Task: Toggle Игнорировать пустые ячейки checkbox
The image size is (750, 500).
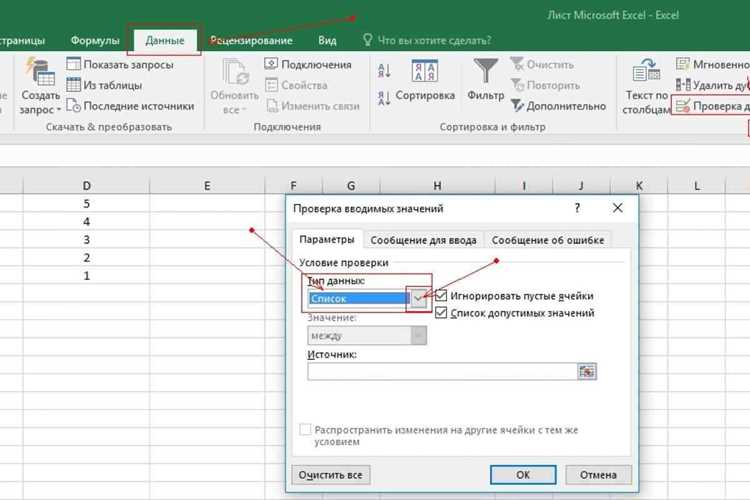Action: (441, 296)
